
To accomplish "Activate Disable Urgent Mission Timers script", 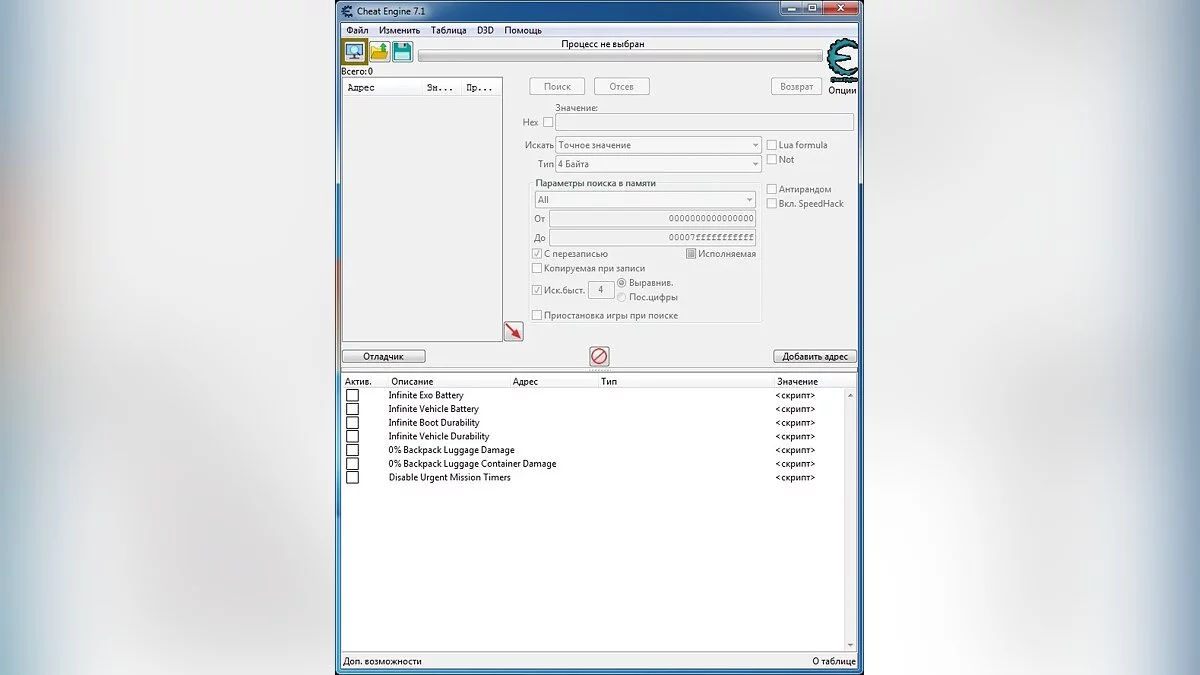I will point(352,477).
